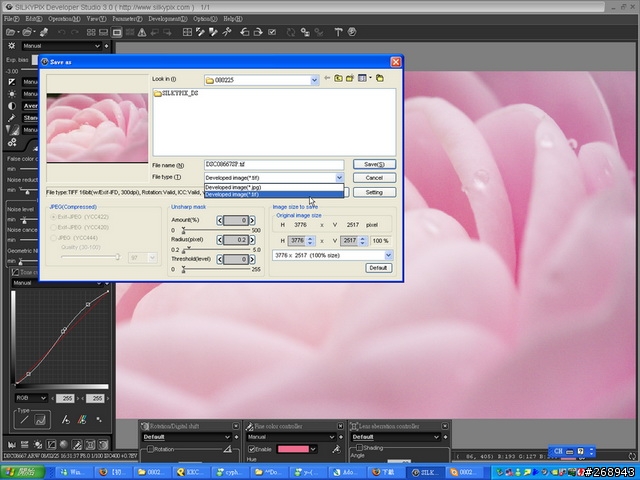This screenshot has width=640, height=480.
Task: Select the single preview view mode icon
Action: pyautogui.click(x=117, y=32)
